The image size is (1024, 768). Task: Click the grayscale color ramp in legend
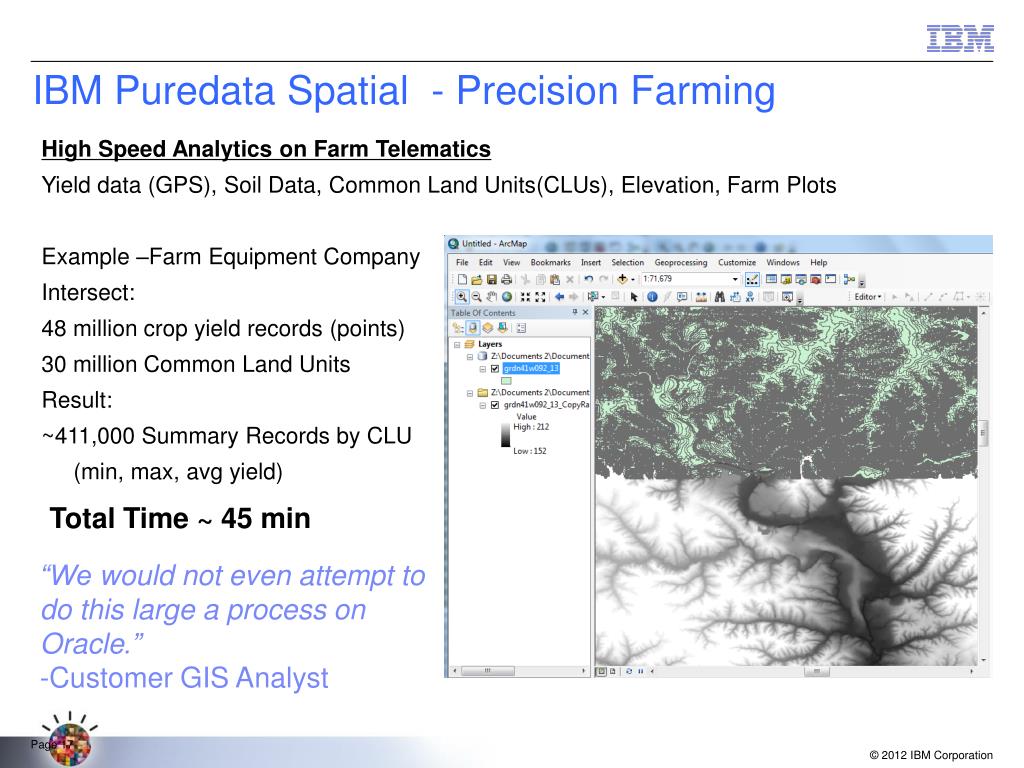coord(505,436)
